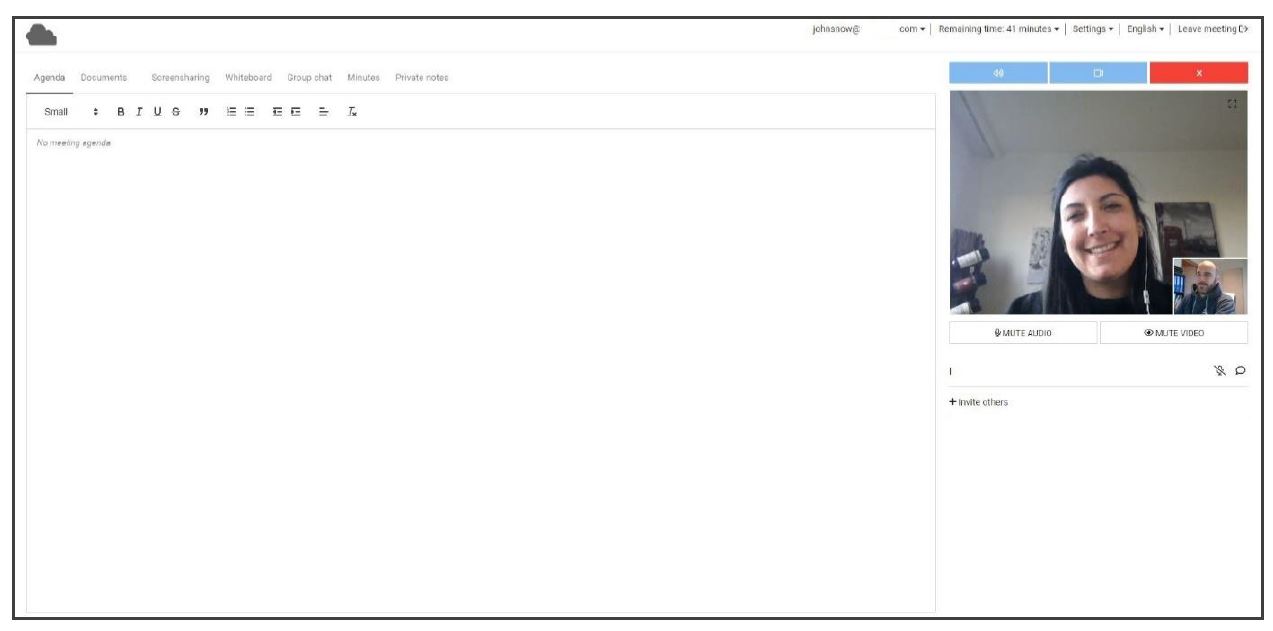Insert a blockquote in the agenda
Image resolution: width=1273 pixels, height=631 pixels.
(x=203, y=112)
